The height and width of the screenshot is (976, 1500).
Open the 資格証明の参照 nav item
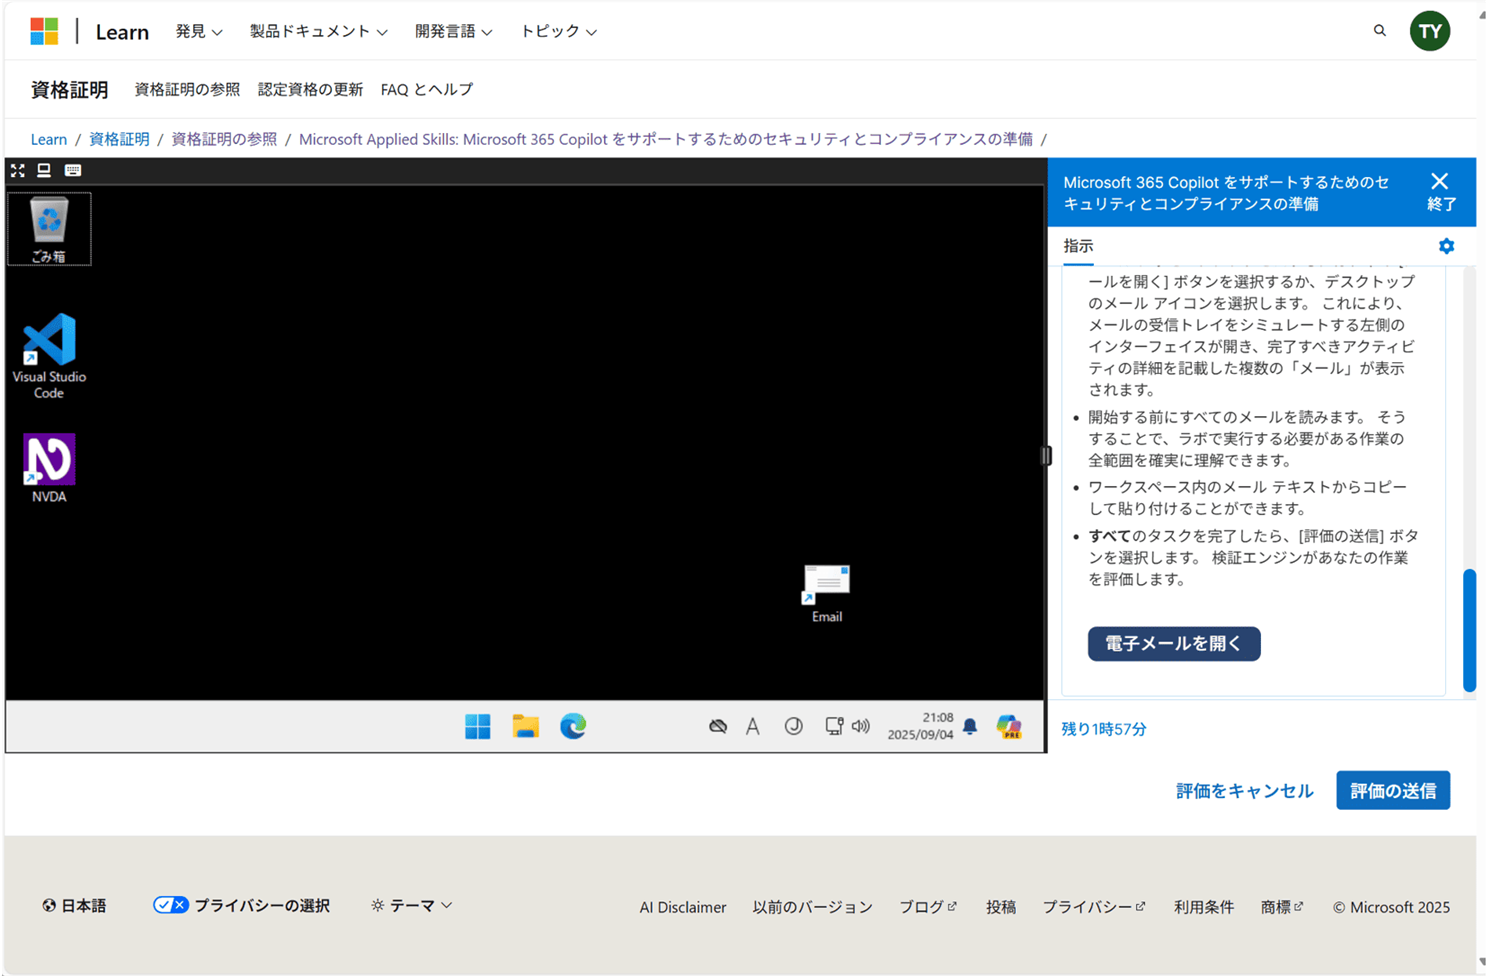187,89
